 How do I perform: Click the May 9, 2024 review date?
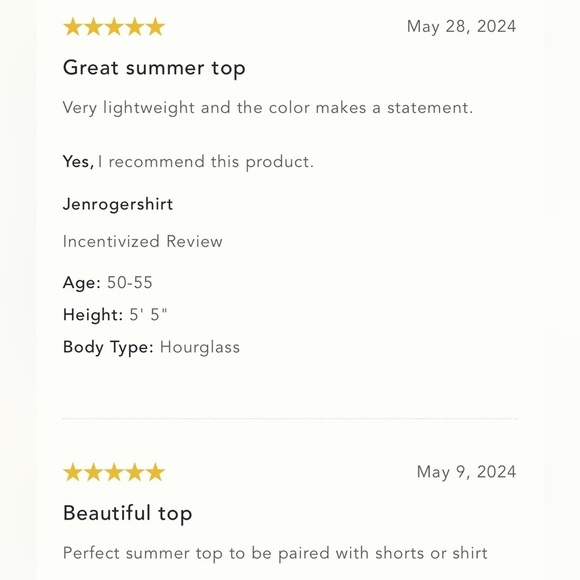(466, 472)
